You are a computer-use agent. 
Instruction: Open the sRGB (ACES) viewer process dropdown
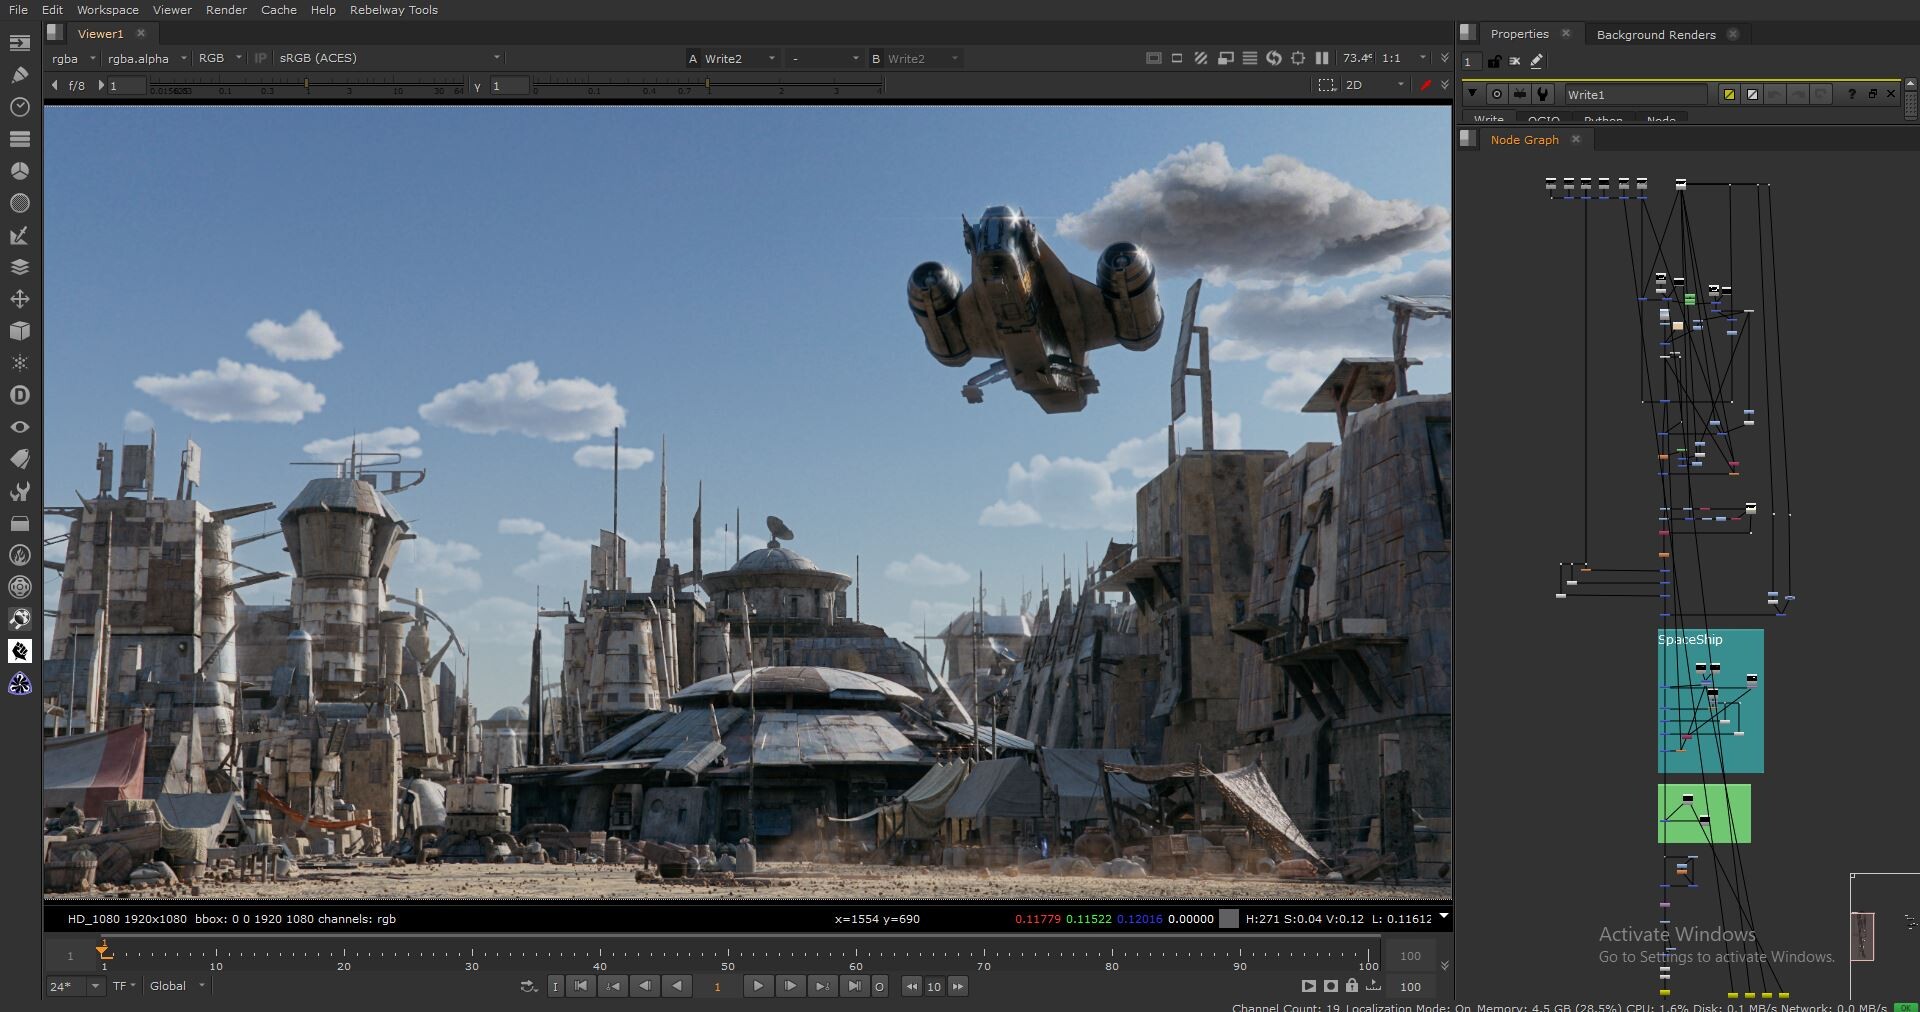[390, 58]
